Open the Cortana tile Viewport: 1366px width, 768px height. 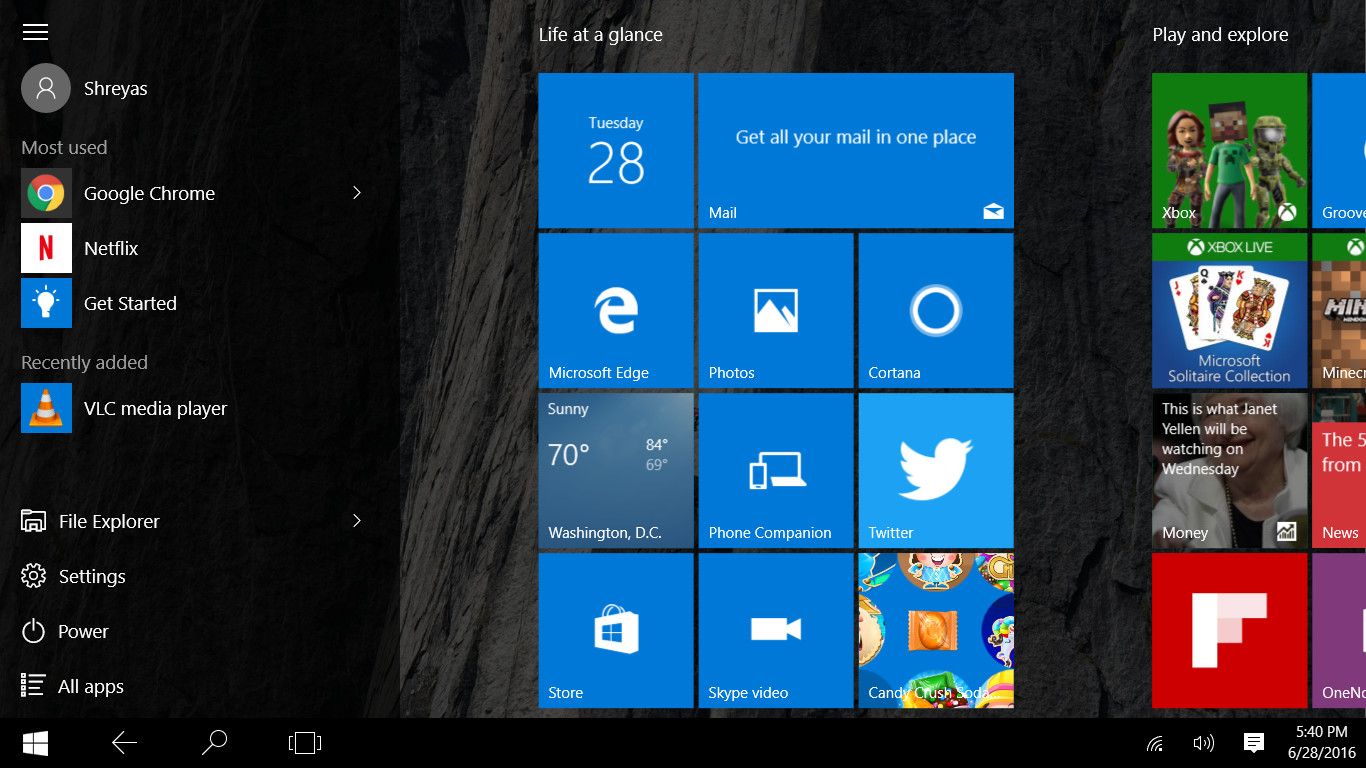point(936,310)
